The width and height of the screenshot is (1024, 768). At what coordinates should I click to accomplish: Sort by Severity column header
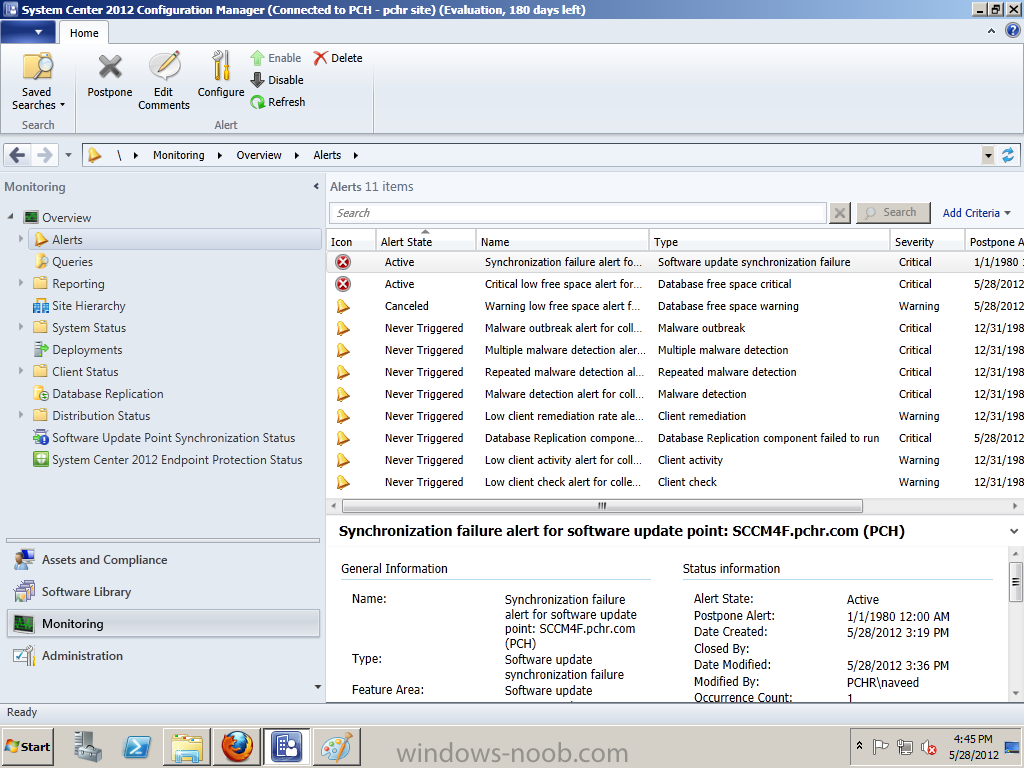click(927, 242)
